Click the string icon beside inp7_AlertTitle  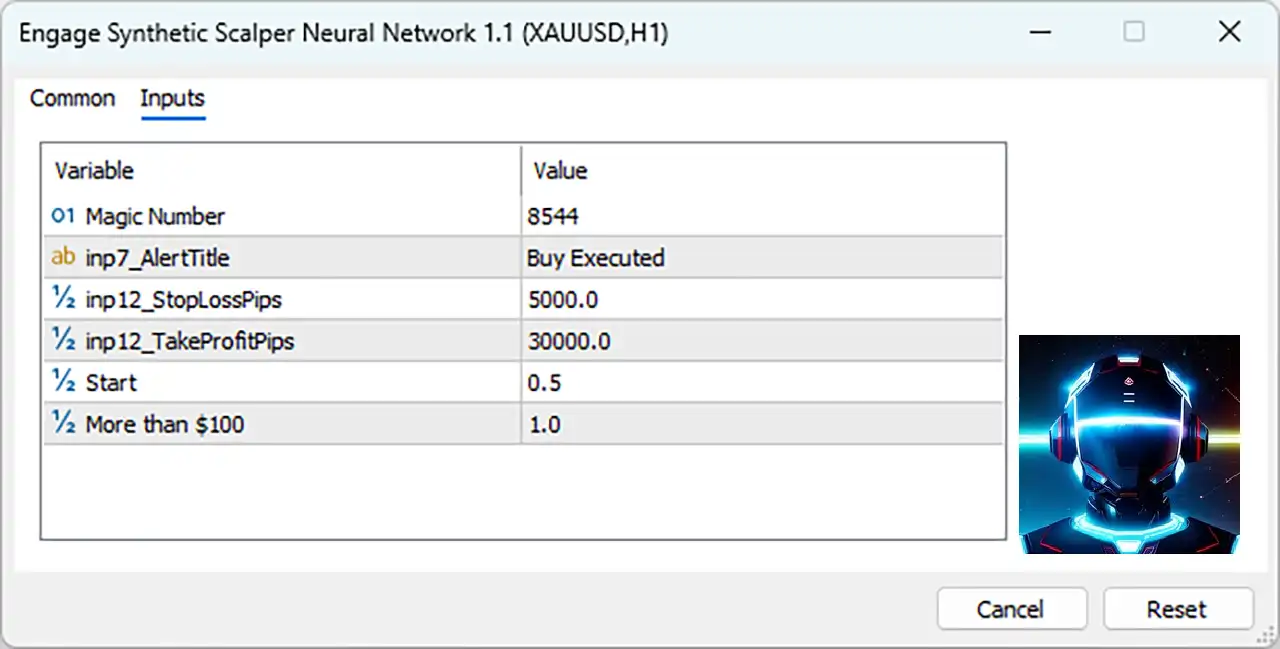coord(63,258)
